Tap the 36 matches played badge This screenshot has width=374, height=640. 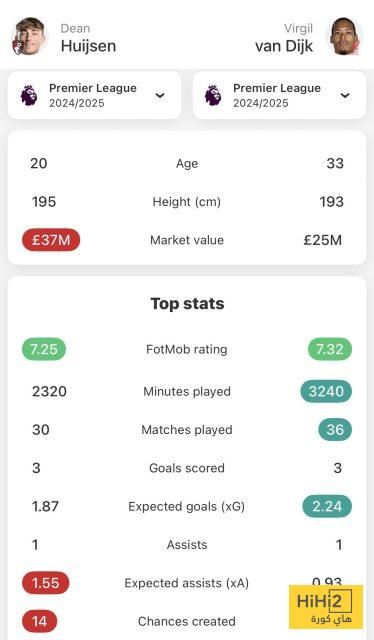click(x=335, y=429)
